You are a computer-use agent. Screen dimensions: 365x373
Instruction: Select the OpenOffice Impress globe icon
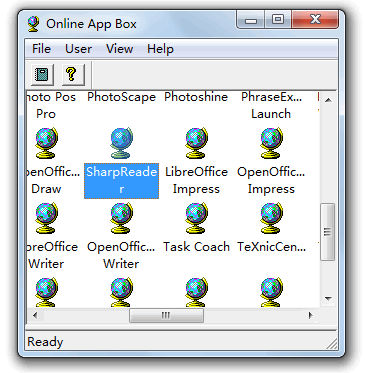click(272, 143)
